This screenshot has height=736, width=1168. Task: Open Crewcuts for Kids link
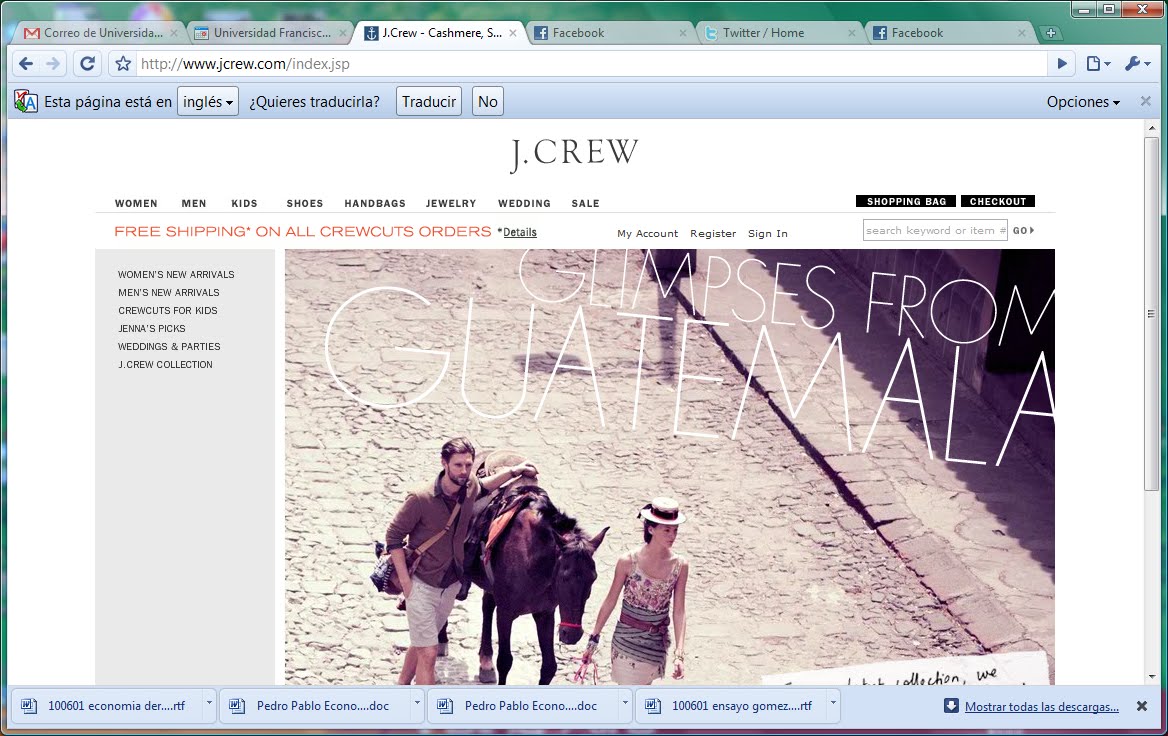pyautogui.click(x=168, y=311)
